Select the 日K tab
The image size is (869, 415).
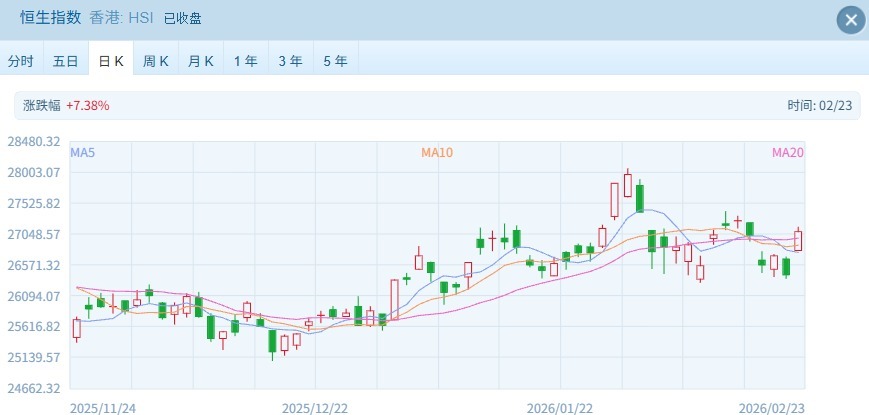point(111,61)
